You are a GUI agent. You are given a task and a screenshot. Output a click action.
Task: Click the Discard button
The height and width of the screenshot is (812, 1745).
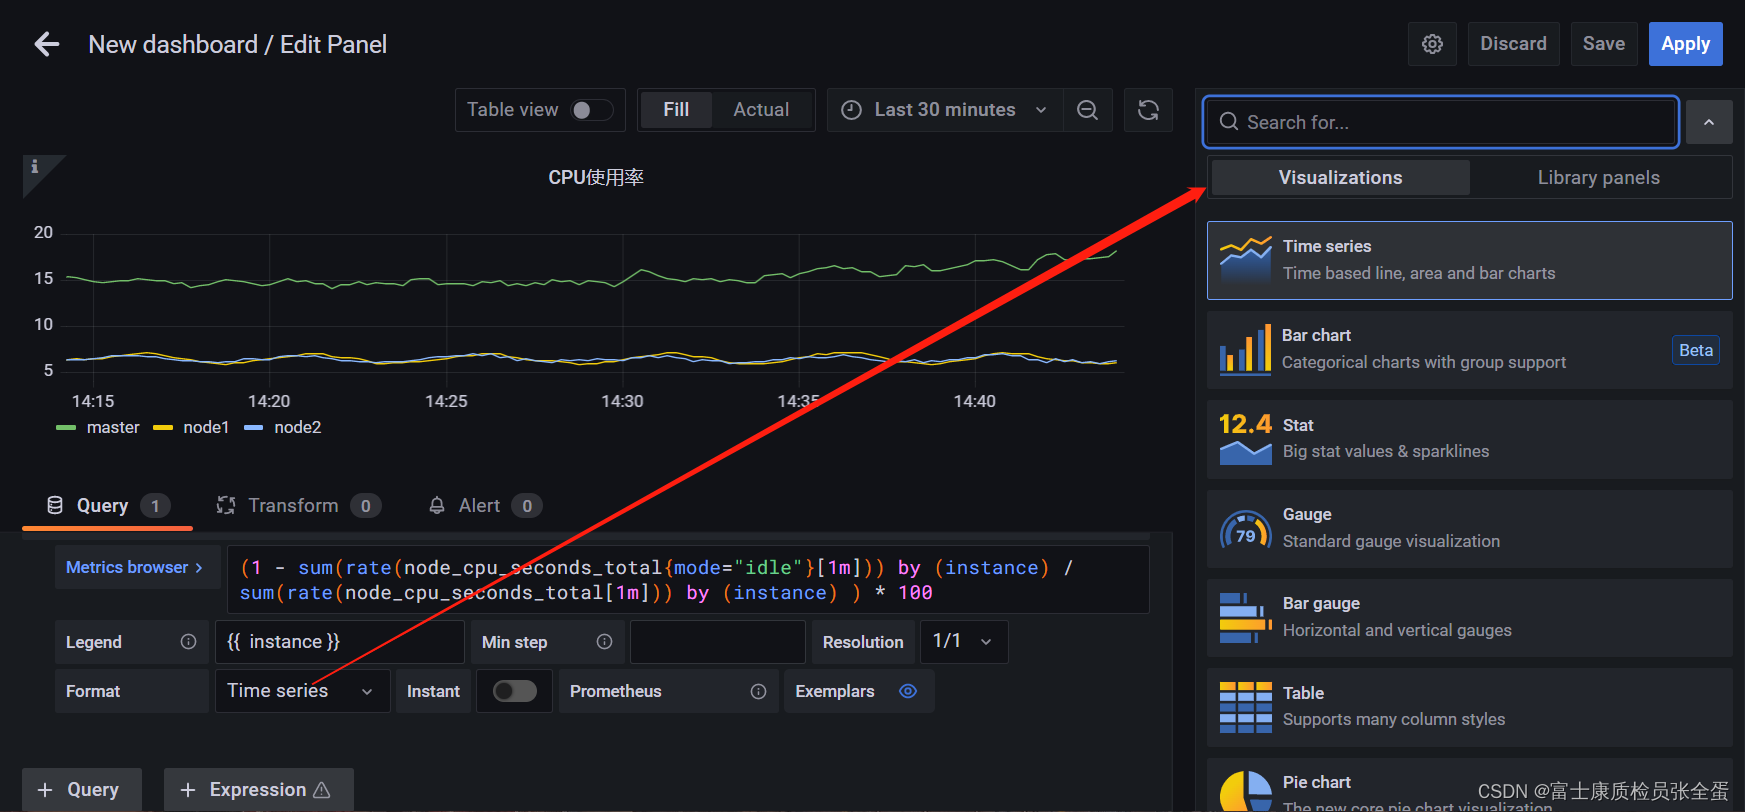point(1513,44)
